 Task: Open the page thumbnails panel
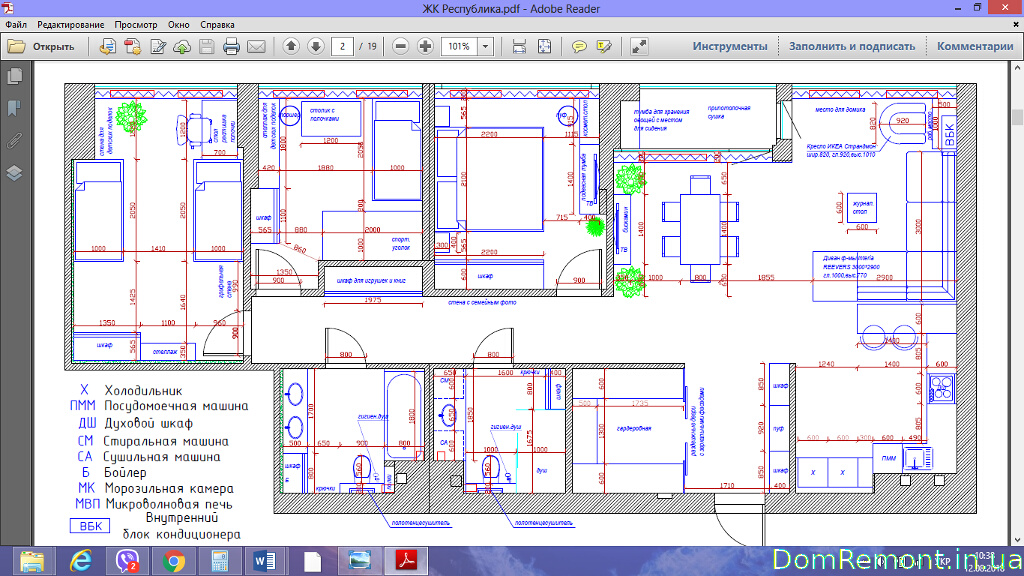tap(14, 76)
